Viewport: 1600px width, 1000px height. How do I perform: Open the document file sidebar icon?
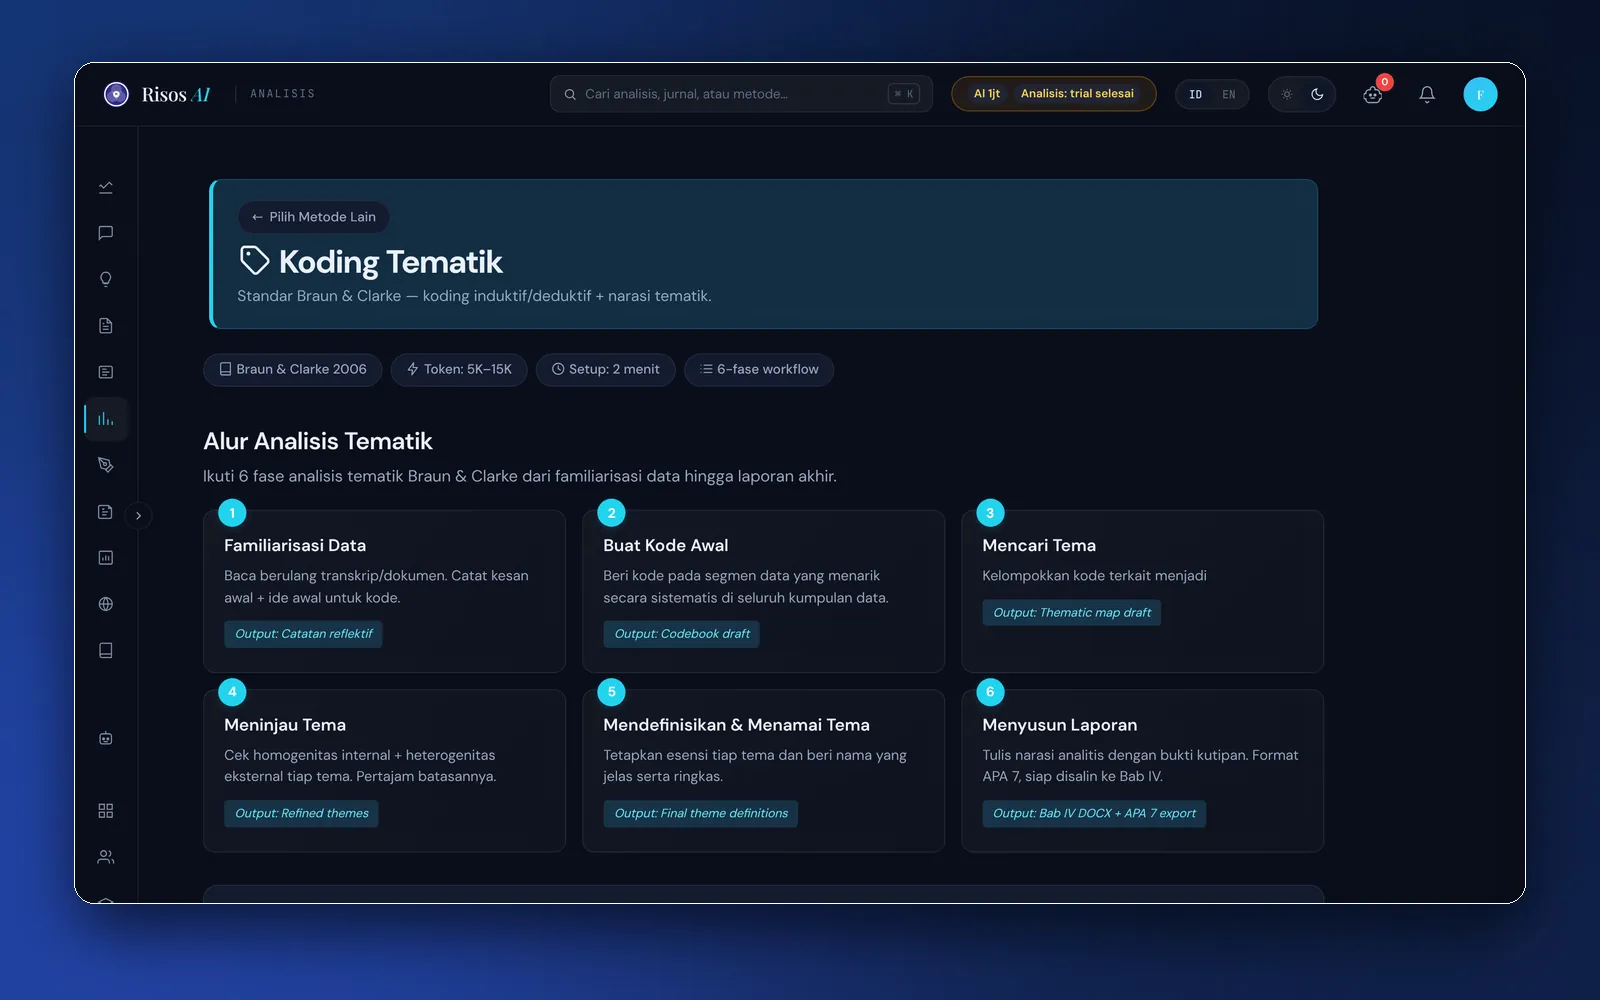[x=106, y=326]
